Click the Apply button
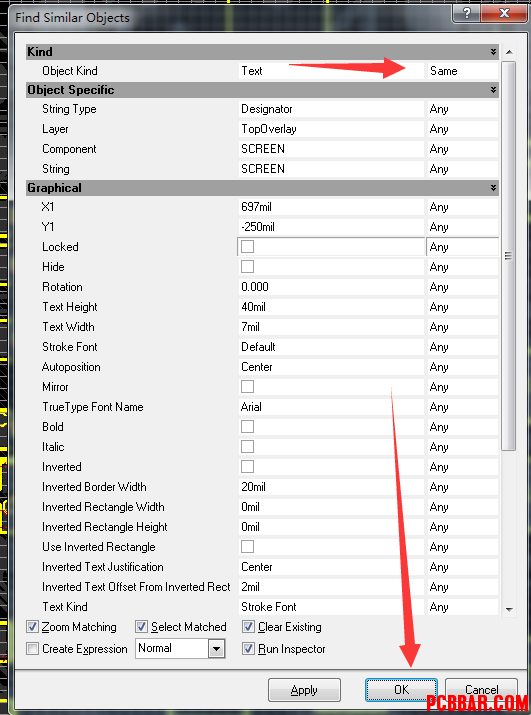This screenshot has width=531, height=715. tap(304, 690)
